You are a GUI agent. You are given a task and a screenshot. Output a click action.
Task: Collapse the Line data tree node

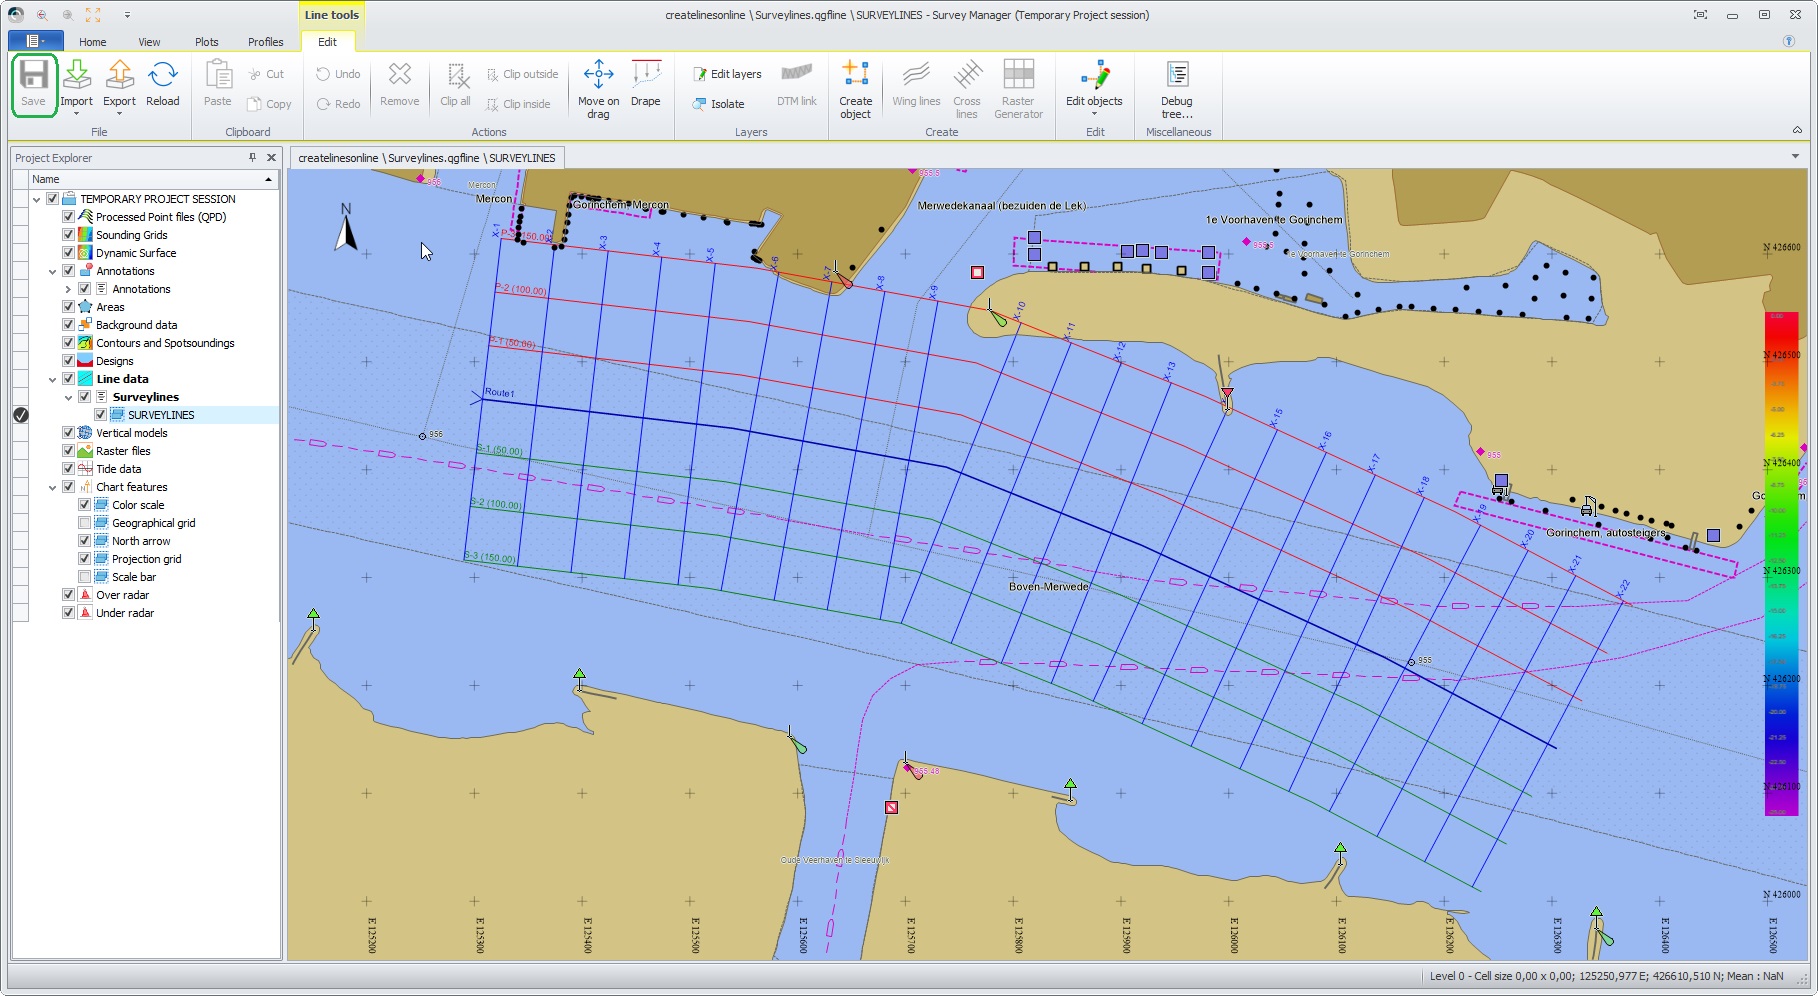click(53, 380)
